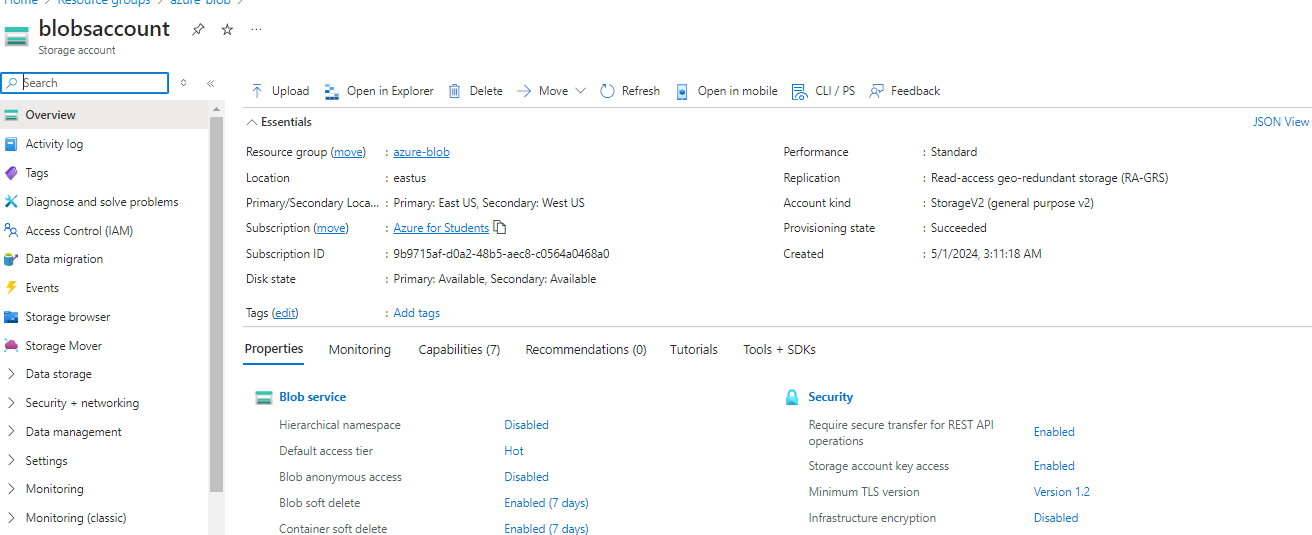The image size is (1312, 535).
Task: Click Enabled value for Require secure transfer
Action: pos(1054,432)
